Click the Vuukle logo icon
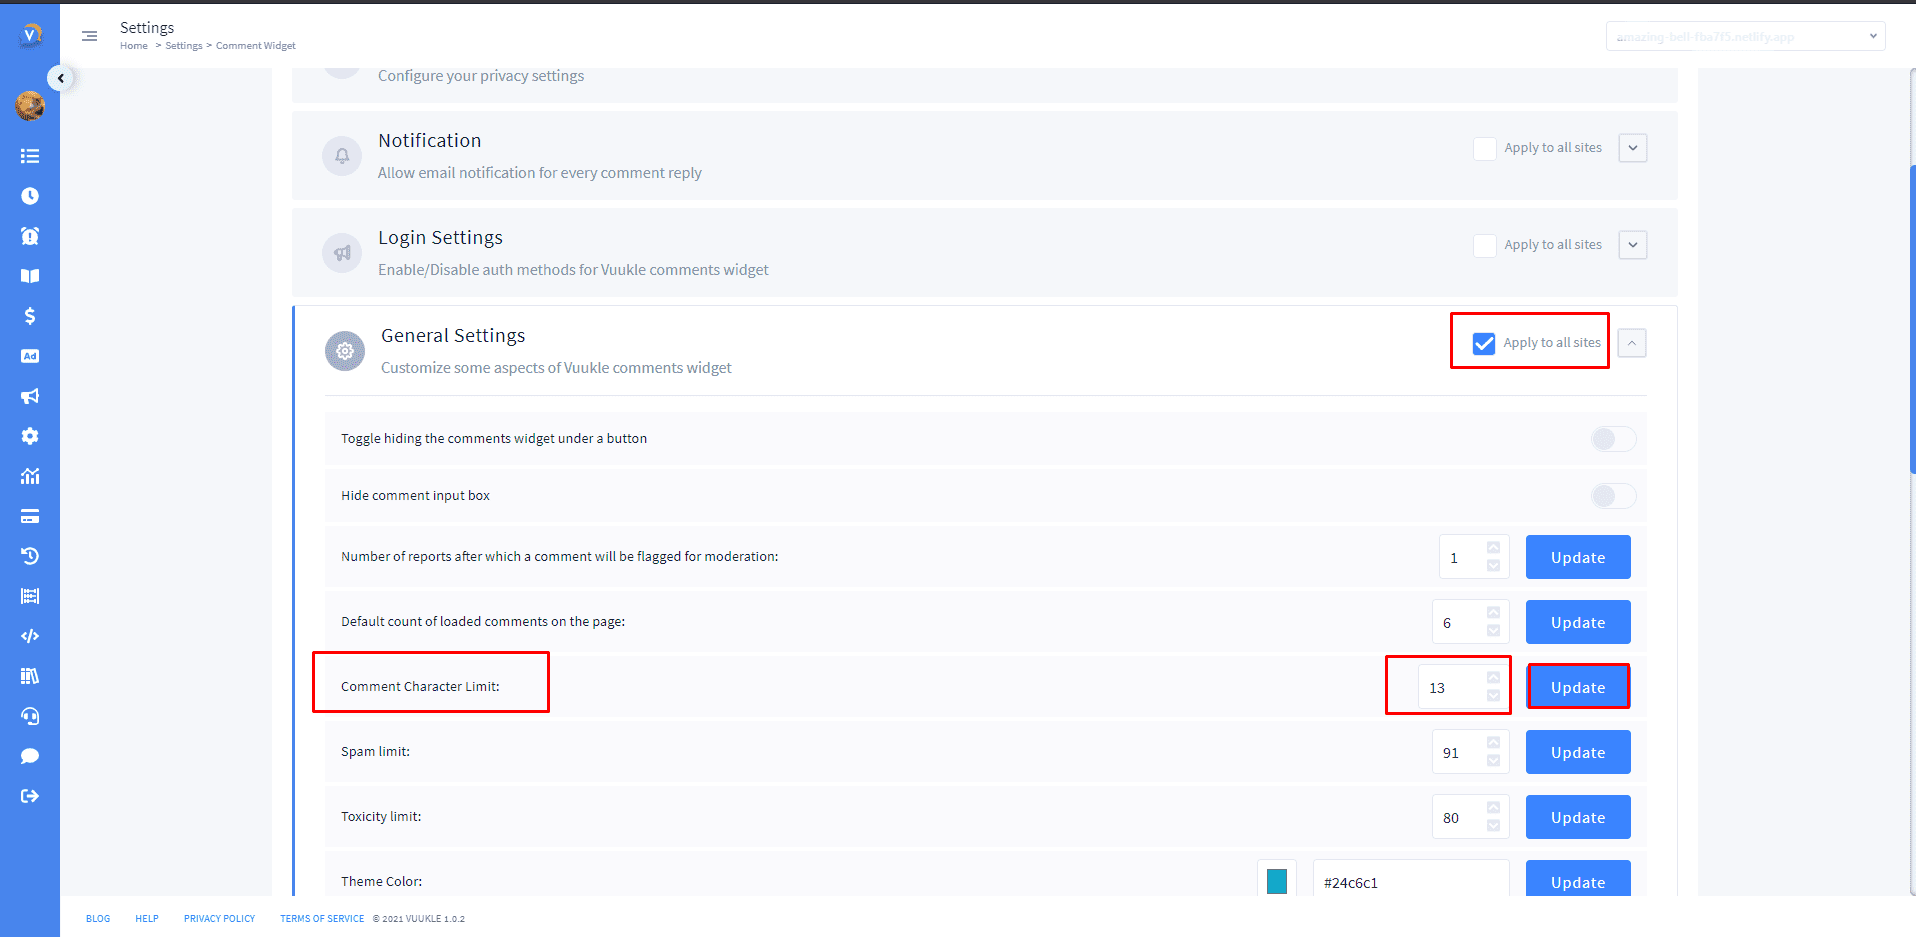 [x=30, y=36]
